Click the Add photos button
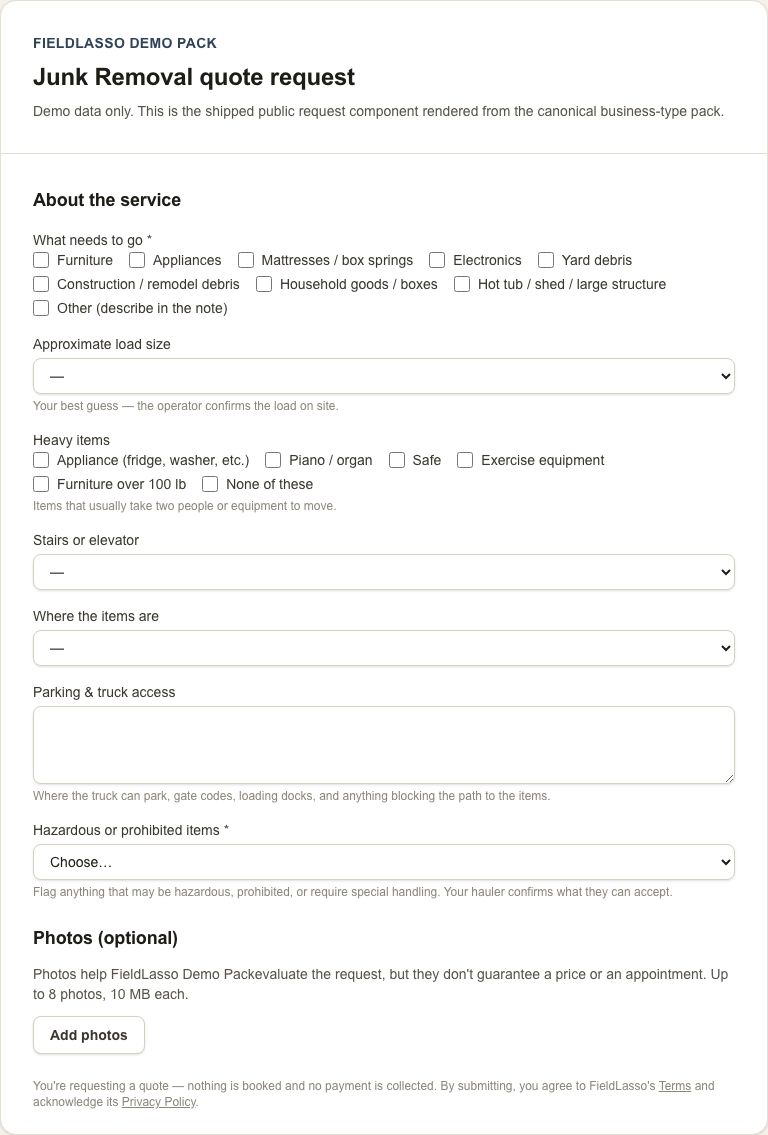Viewport: 768px width, 1135px height. 89,1035
